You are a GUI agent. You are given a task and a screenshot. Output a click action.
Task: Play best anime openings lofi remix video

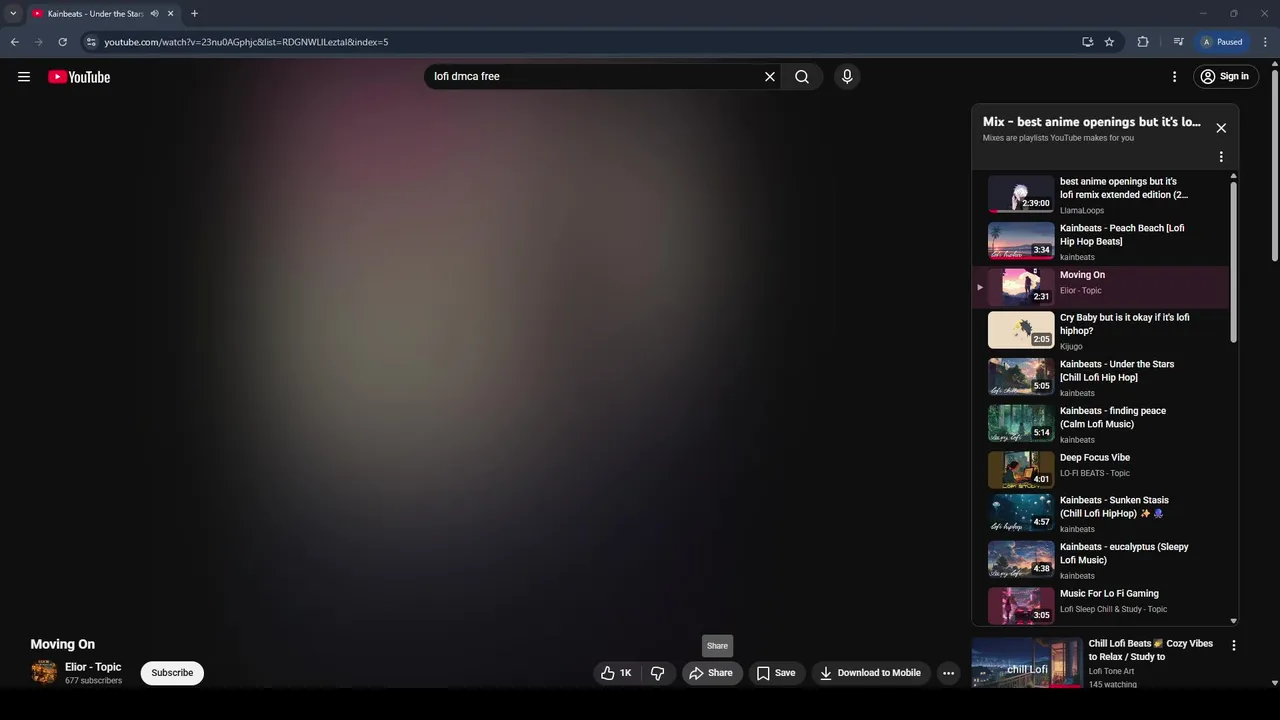click(x=1100, y=195)
